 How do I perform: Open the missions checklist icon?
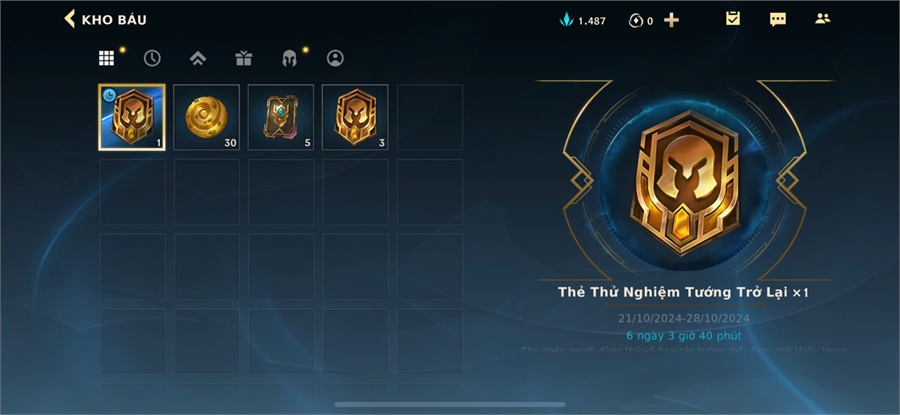tap(733, 19)
